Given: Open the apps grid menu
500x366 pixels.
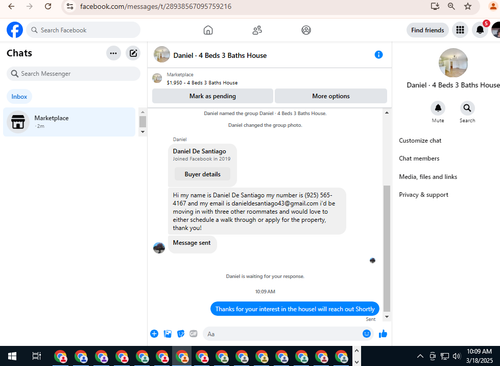Looking at the screenshot, I should coord(460,30).
